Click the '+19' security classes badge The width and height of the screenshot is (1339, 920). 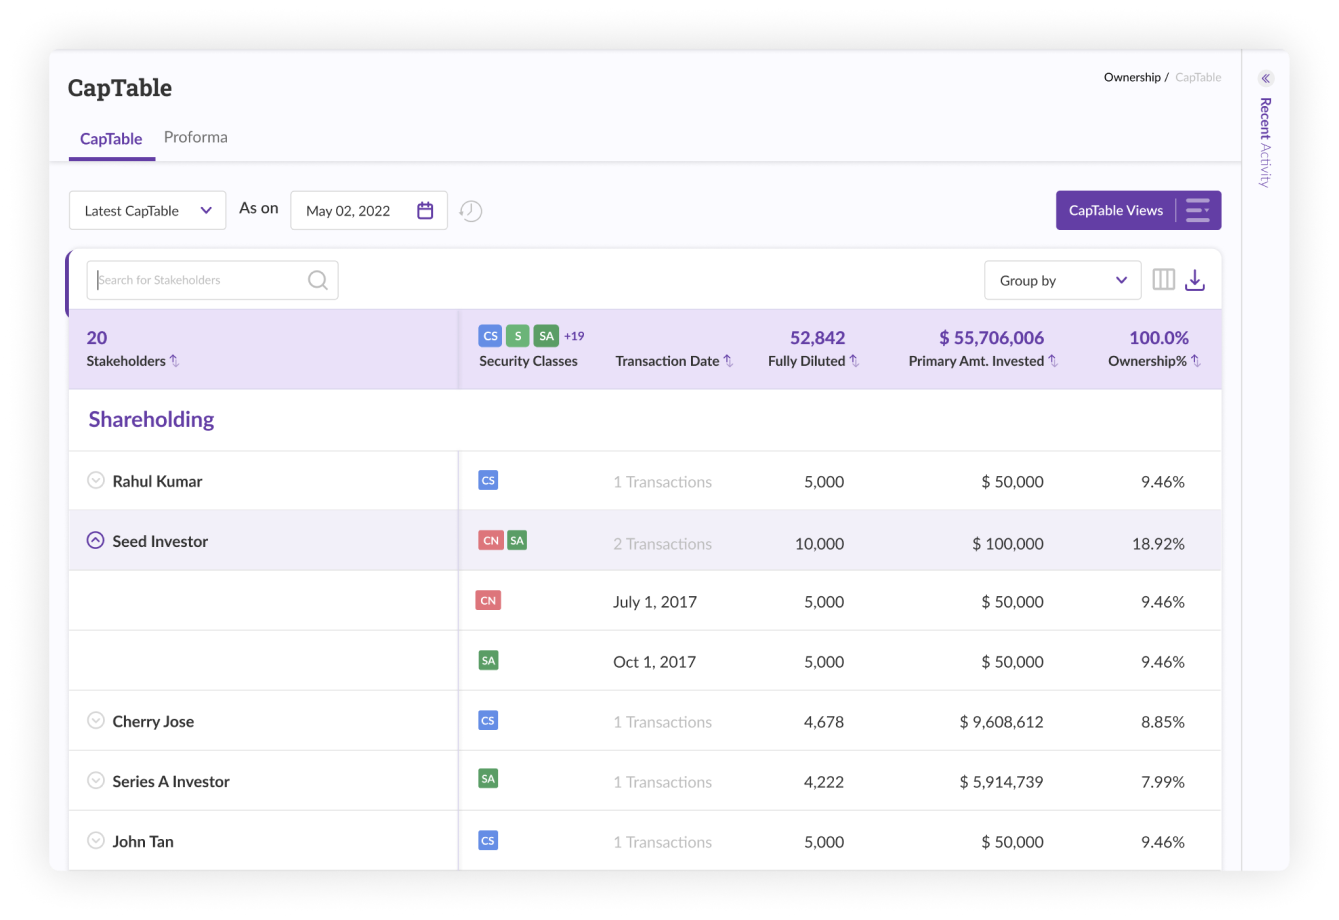coord(574,336)
